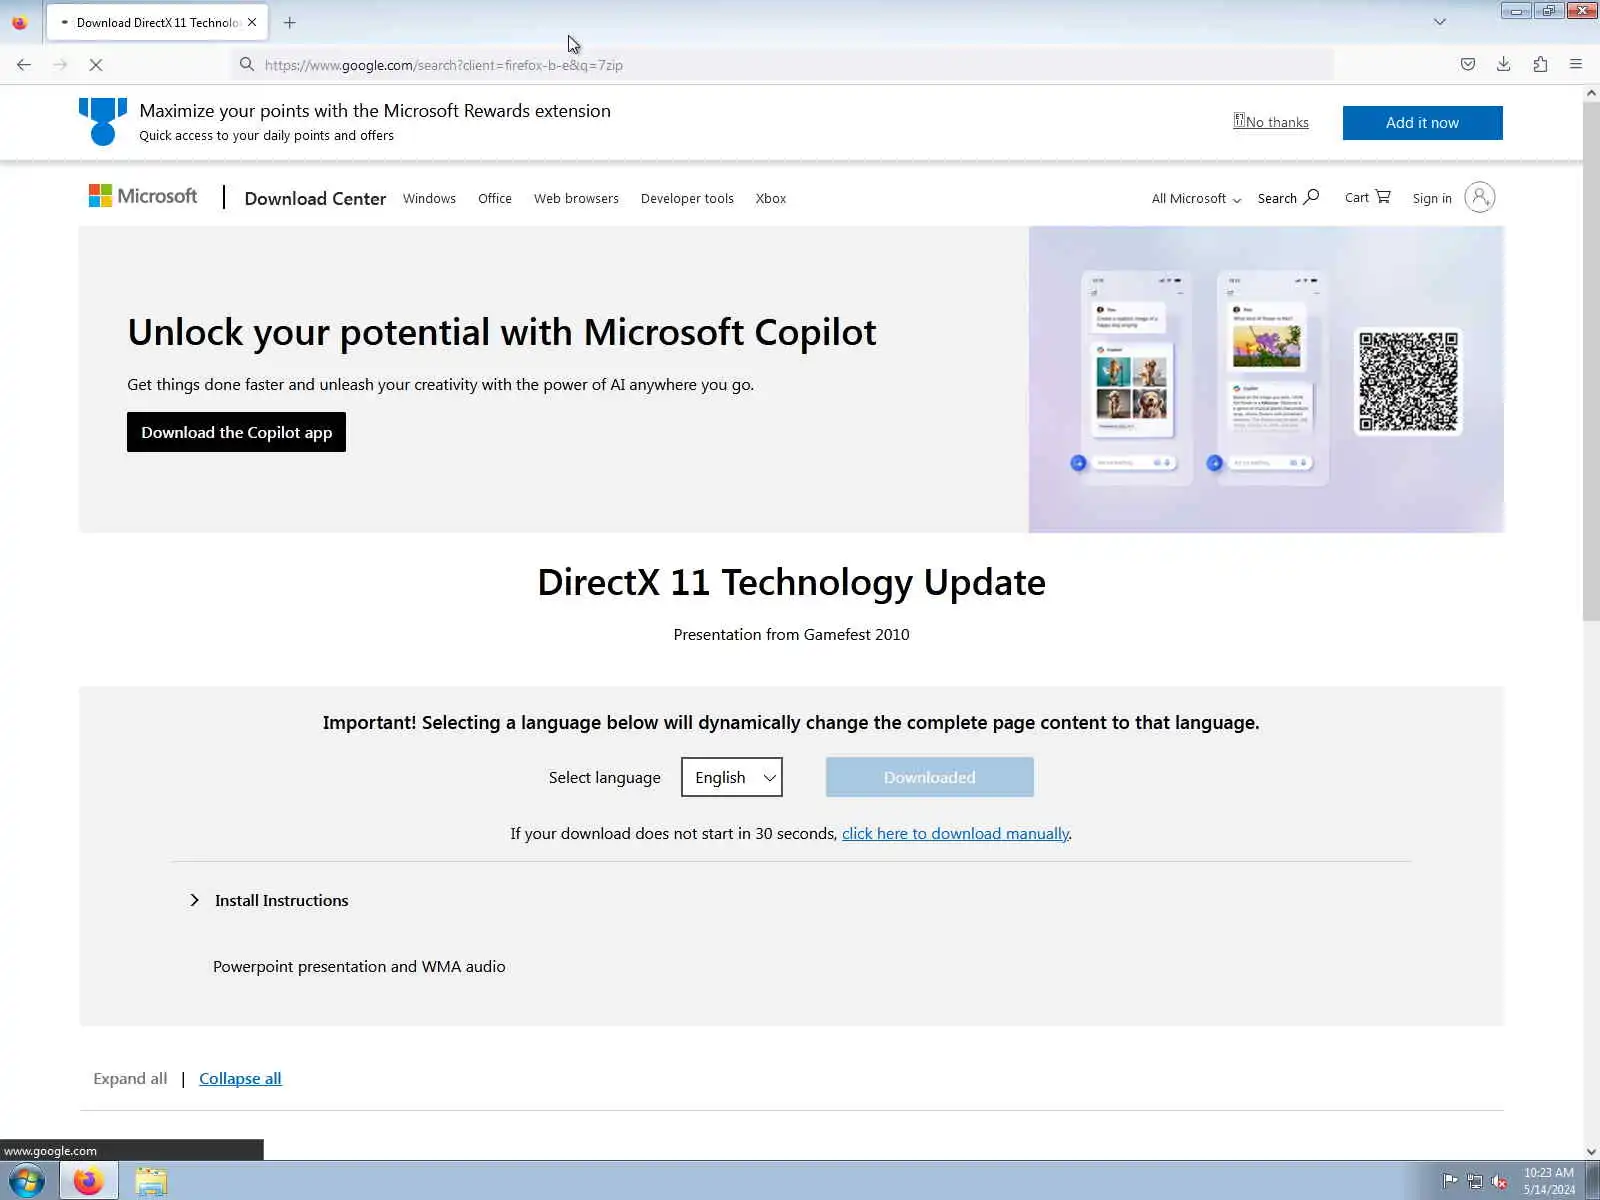The height and width of the screenshot is (1200, 1600).
Task: Click the vertical scrollbar thumb
Action: [x=1591, y=360]
